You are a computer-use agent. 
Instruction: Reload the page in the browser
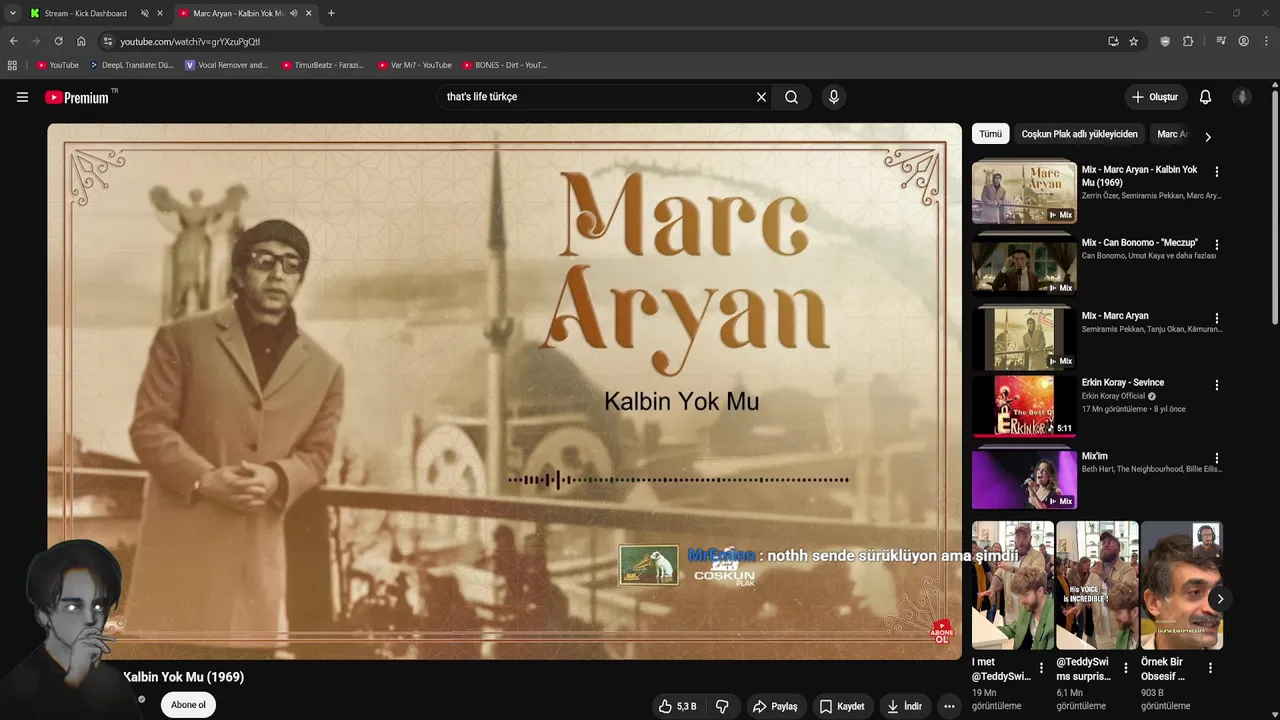click(58, 41)
